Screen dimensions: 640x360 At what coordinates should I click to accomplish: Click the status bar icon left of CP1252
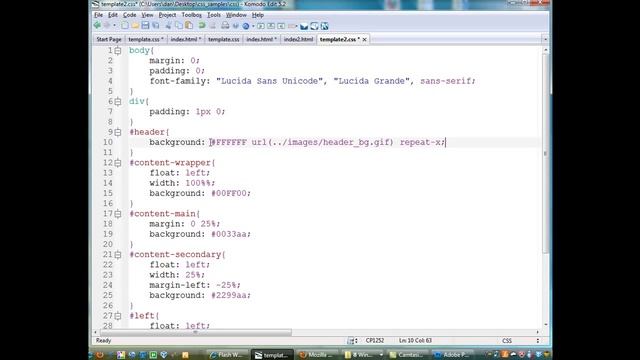pos(351,340)
